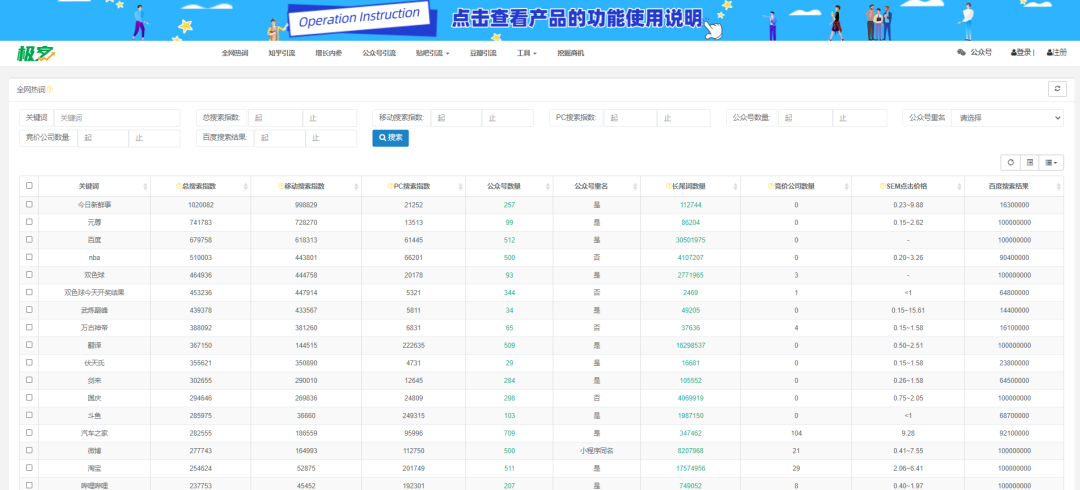Click the sort arrows on 长尾词数量 column
Viewport: 1080px width, 490px height.
[x=736, y=187]
